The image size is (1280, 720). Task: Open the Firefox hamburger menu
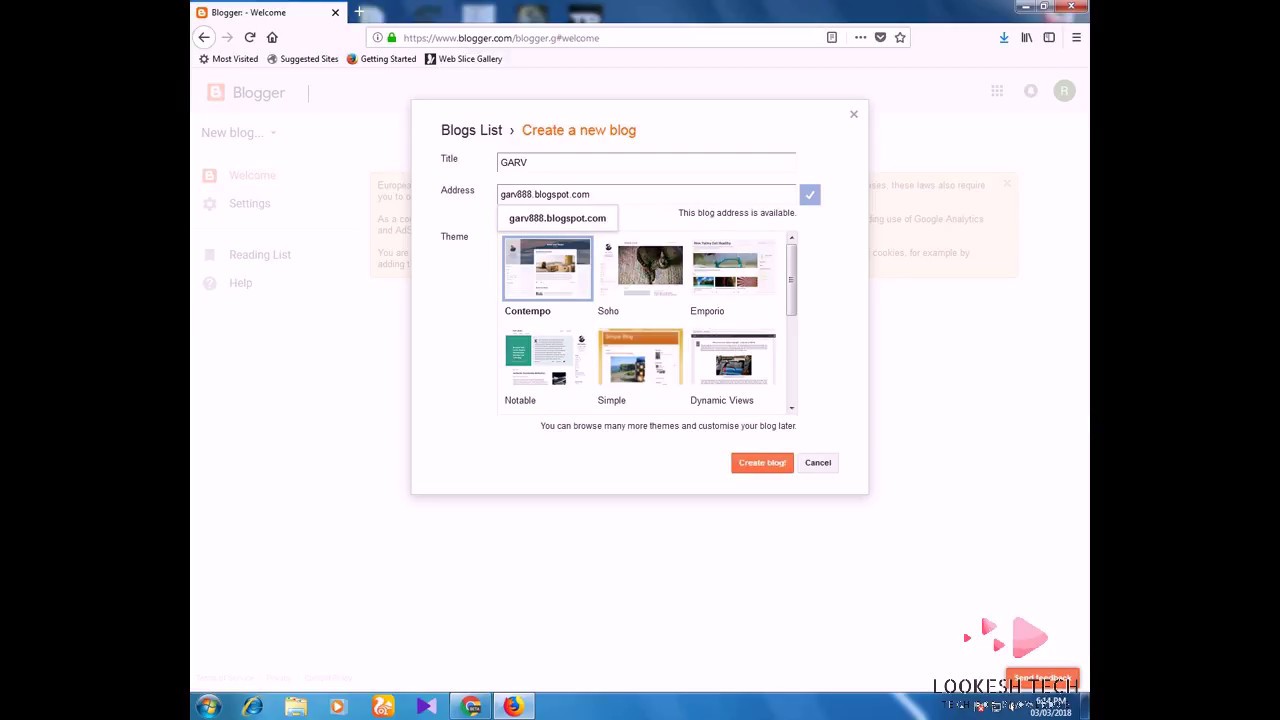[1076, 38]
